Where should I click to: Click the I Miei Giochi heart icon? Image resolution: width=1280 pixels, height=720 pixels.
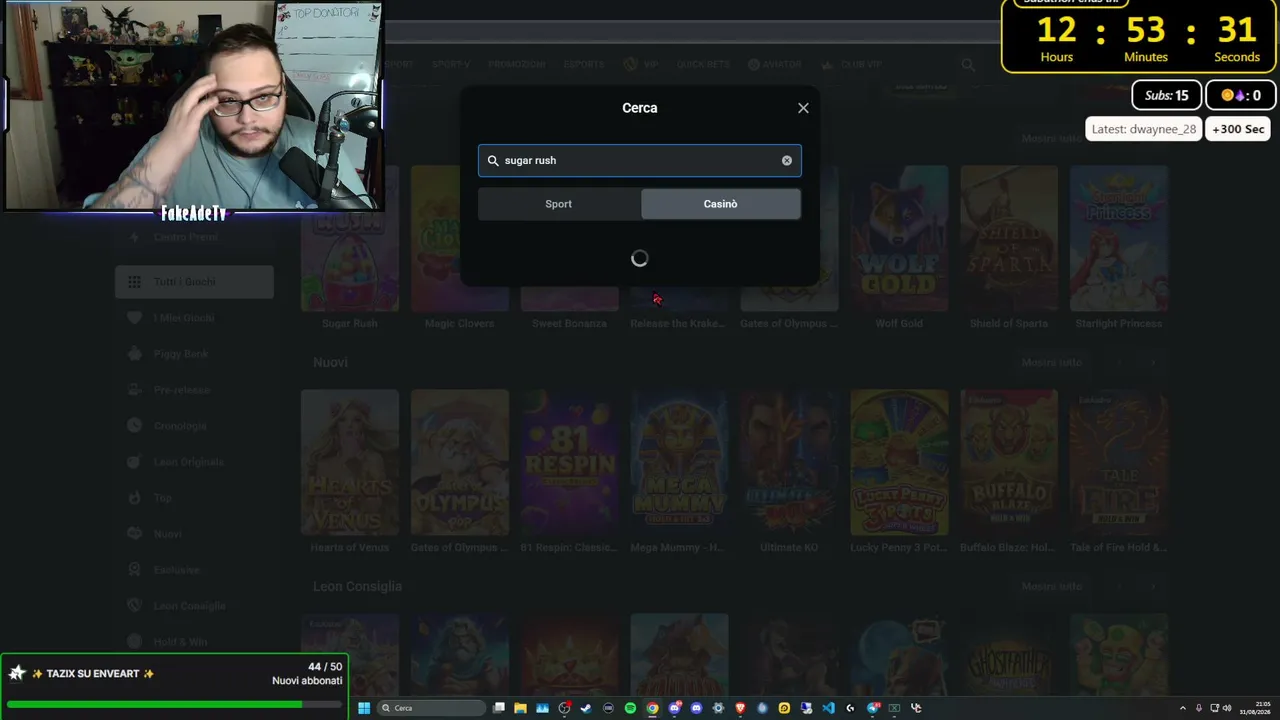(134, 318)
